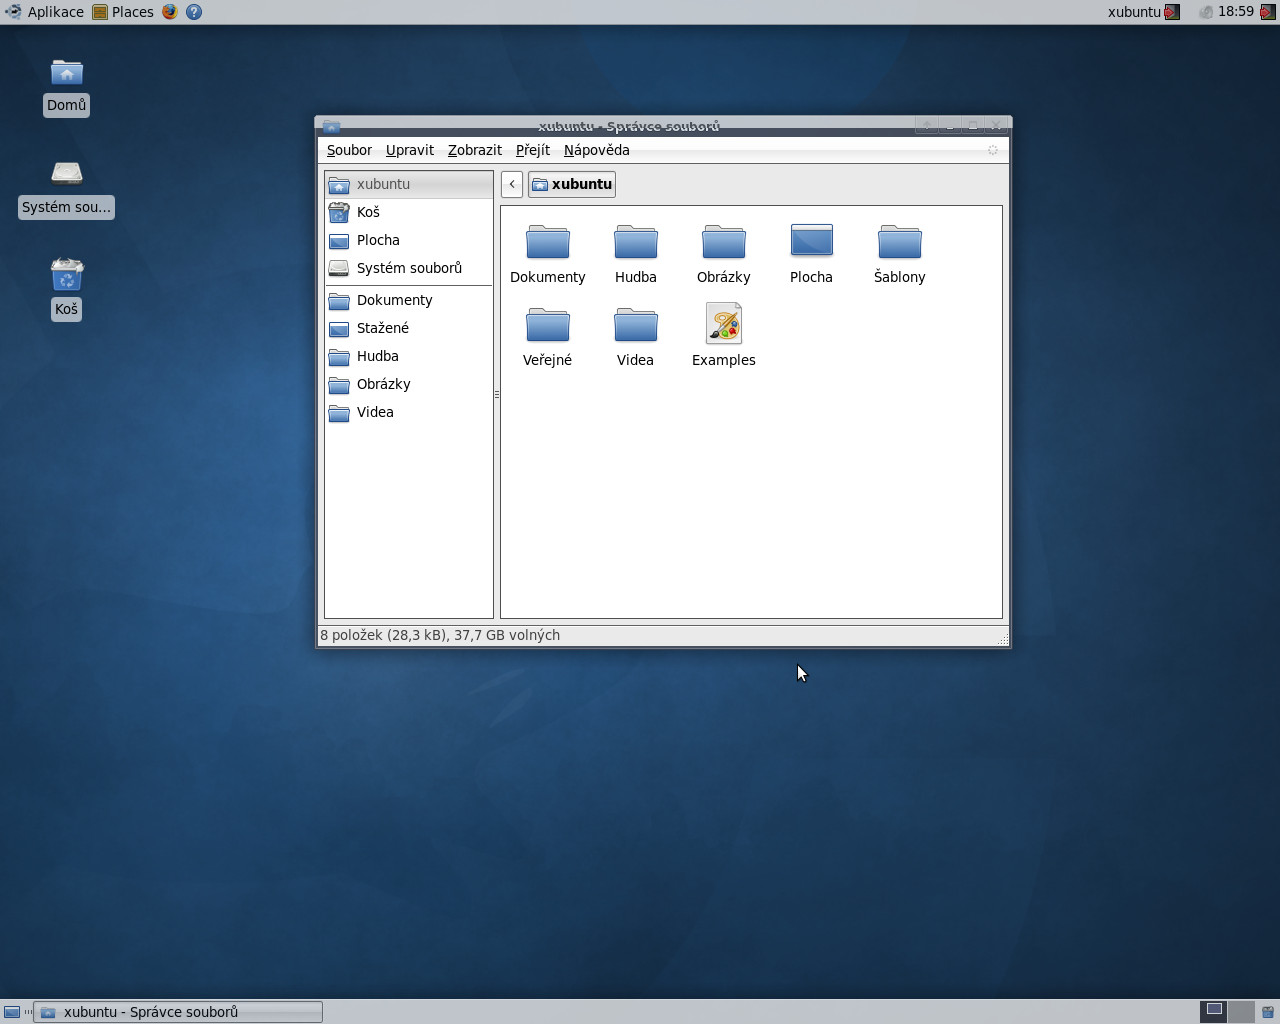This screenshot has width=1280, height=1024.
Task: Click the clock showing 18:59
Action: pos(1236,12)
